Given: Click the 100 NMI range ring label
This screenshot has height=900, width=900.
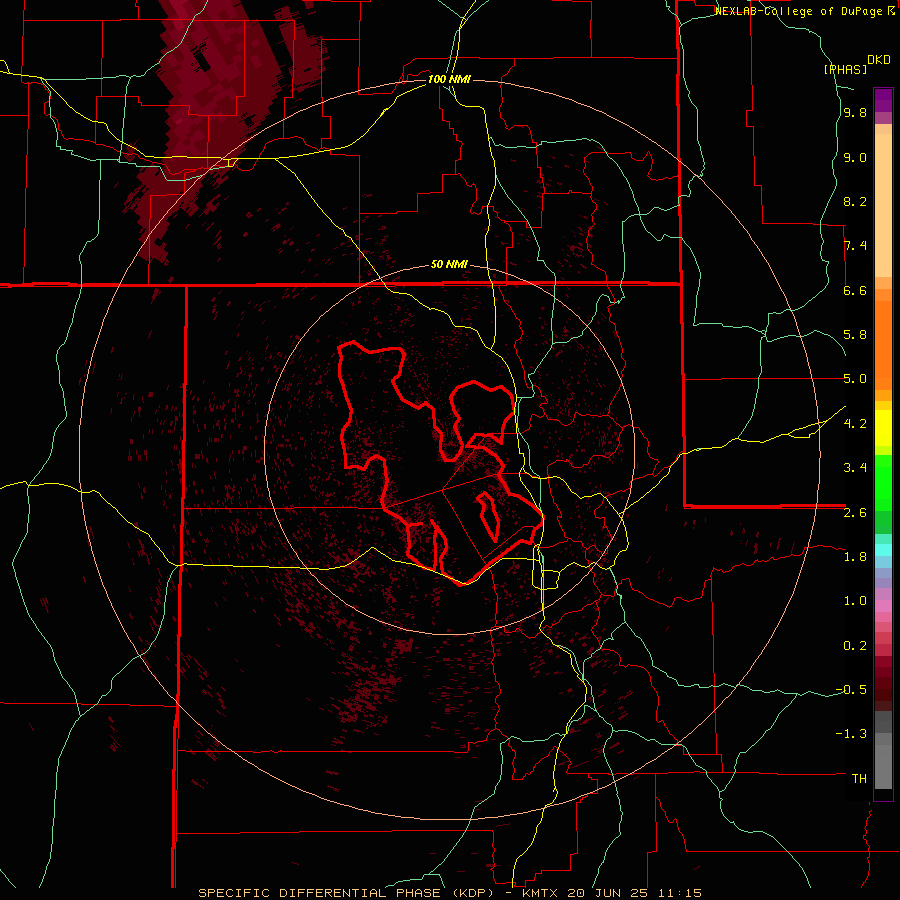Looking at the screenshot, I should pyautogui.click(x=449, y=79).
